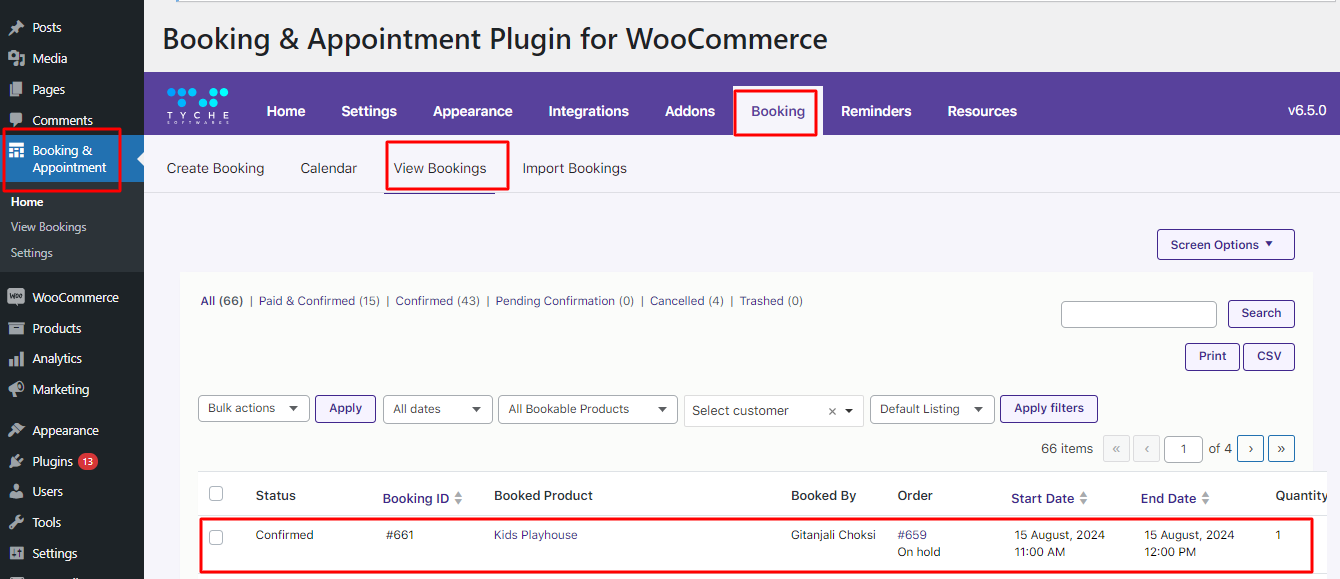Click the Search button
The image size is (1340, 579).
tap(1261, 313)
